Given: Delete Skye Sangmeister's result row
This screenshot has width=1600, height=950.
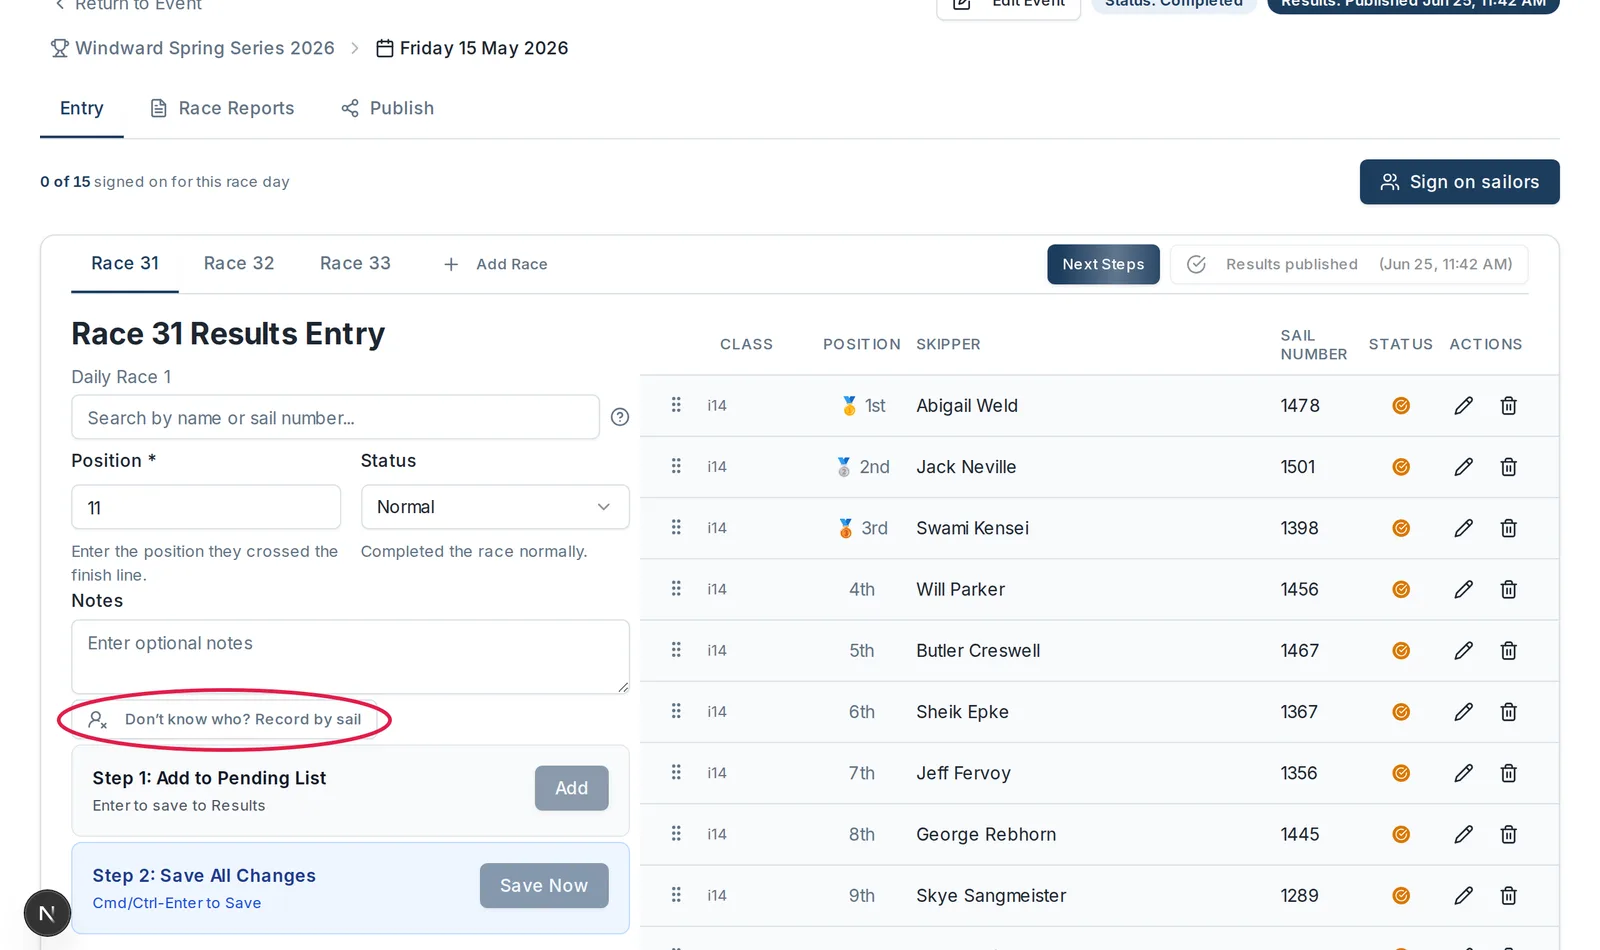Looking at the screenshot, I should pos(1508,896).
